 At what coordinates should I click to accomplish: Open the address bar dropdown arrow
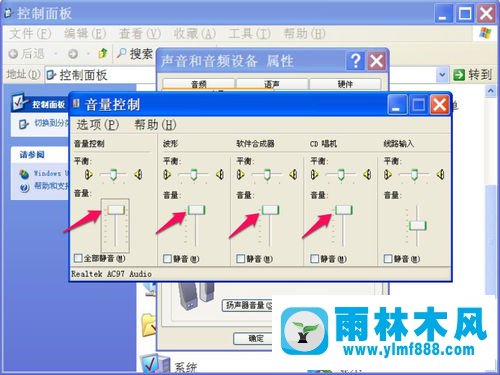(442, 75)
